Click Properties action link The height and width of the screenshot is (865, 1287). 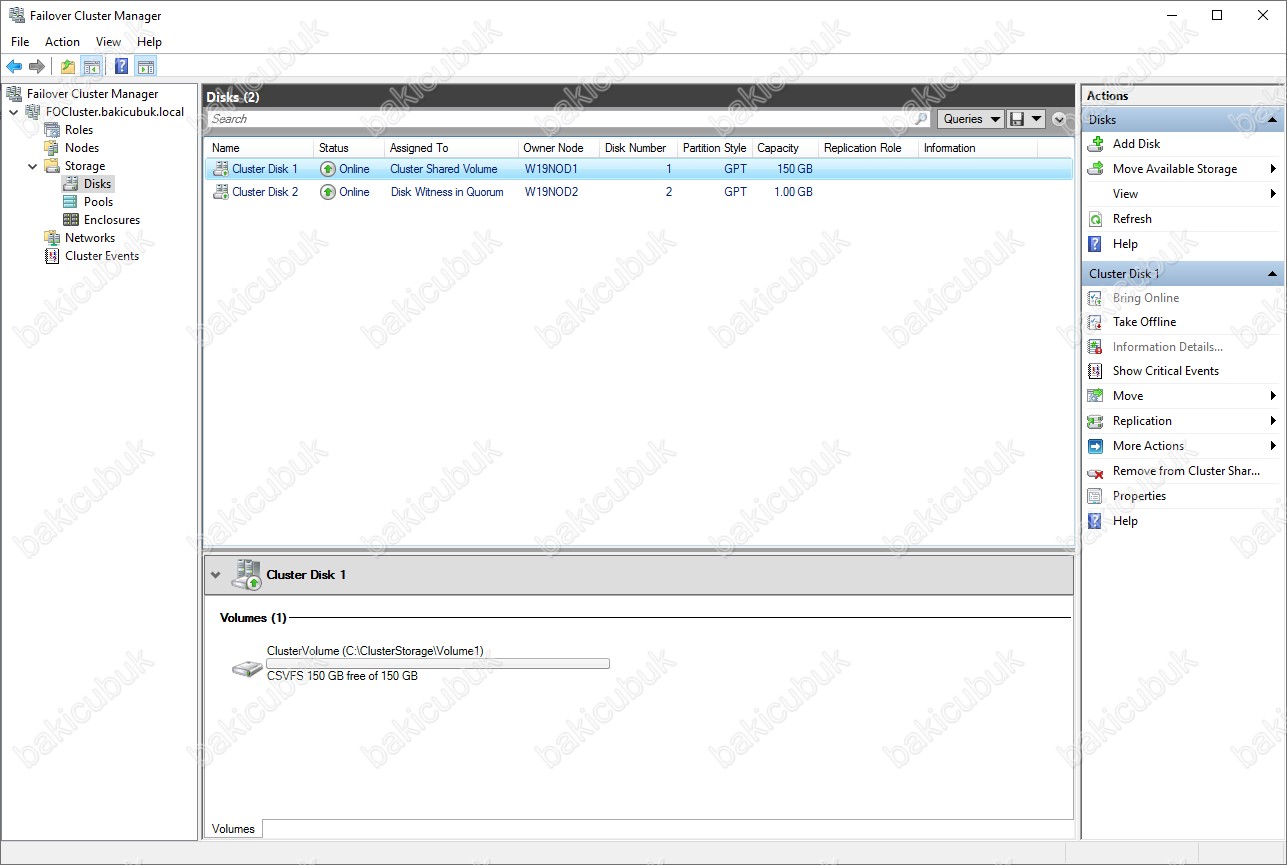1139,496
